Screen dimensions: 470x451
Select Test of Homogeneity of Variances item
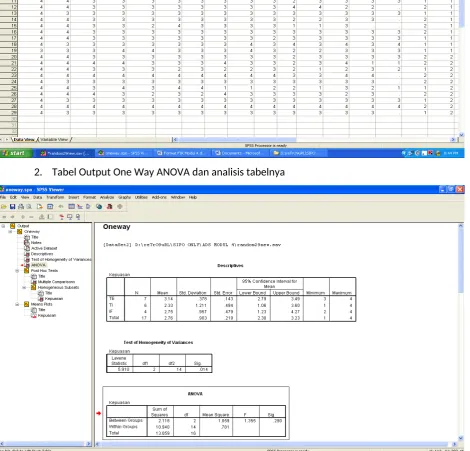61,259
